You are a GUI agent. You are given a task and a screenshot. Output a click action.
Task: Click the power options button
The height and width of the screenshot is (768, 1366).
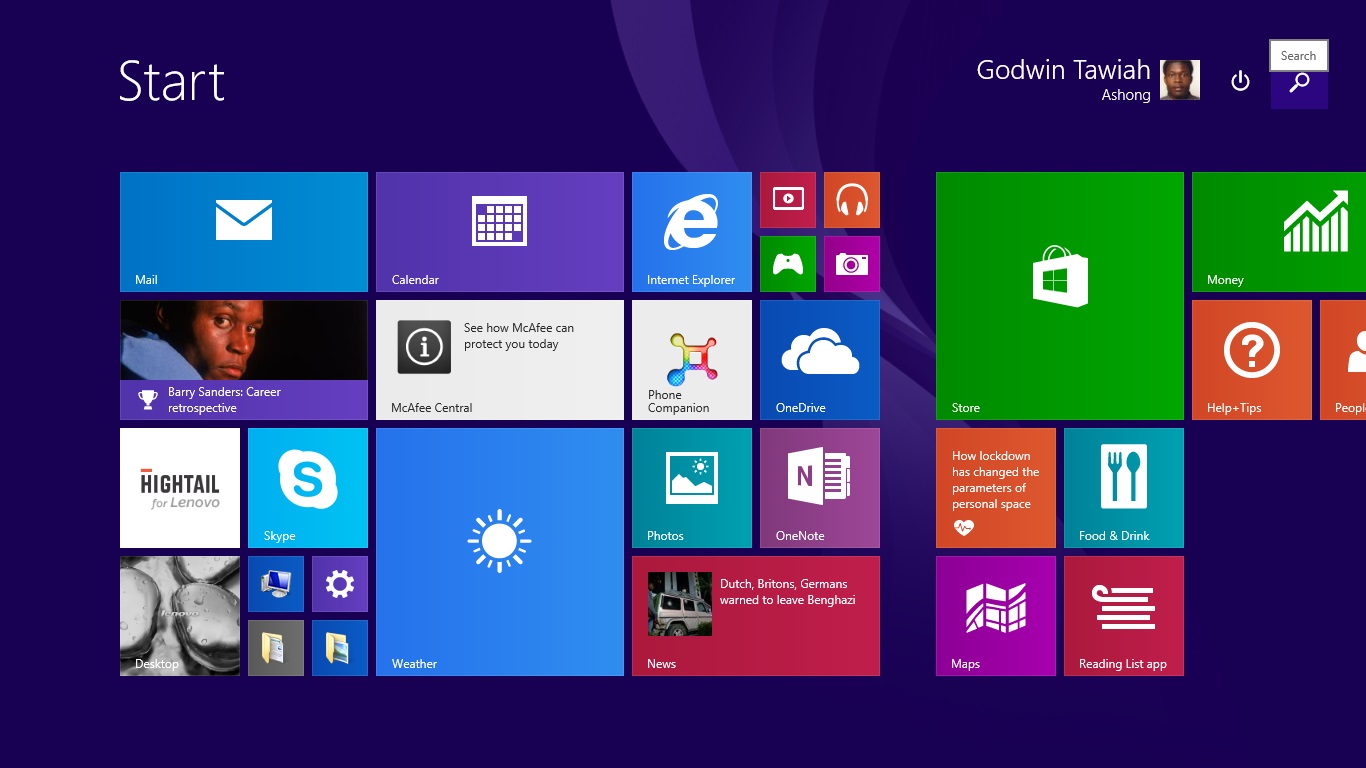click(x=1240, y=81)
